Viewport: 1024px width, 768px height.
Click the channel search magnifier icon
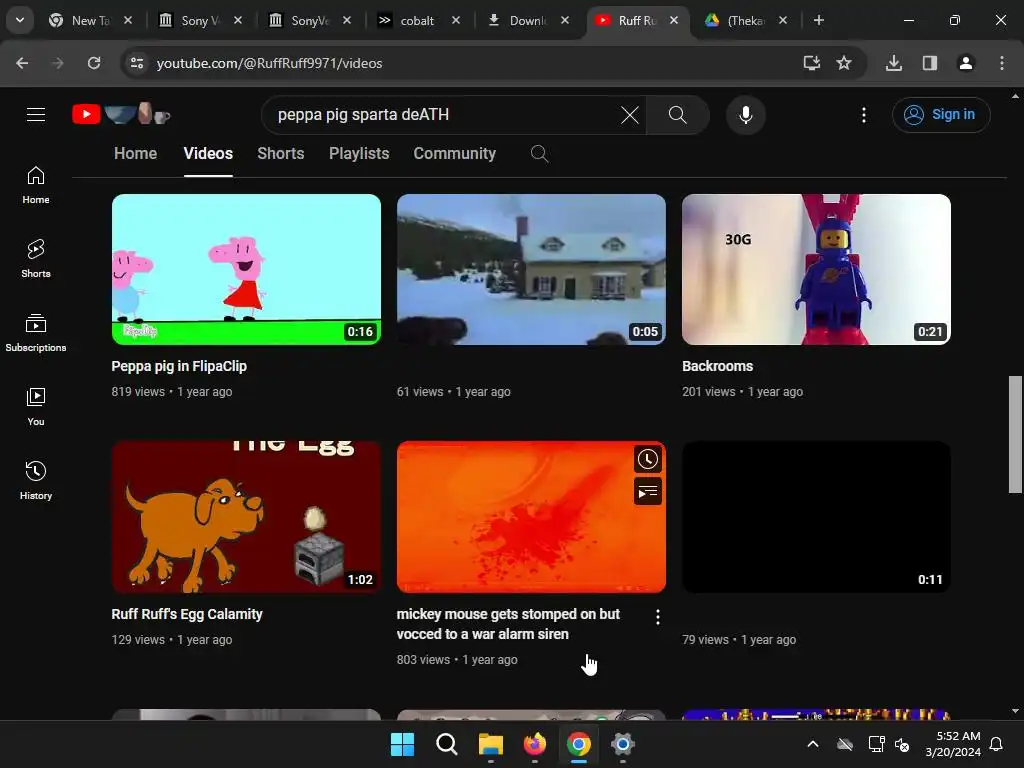539,153
